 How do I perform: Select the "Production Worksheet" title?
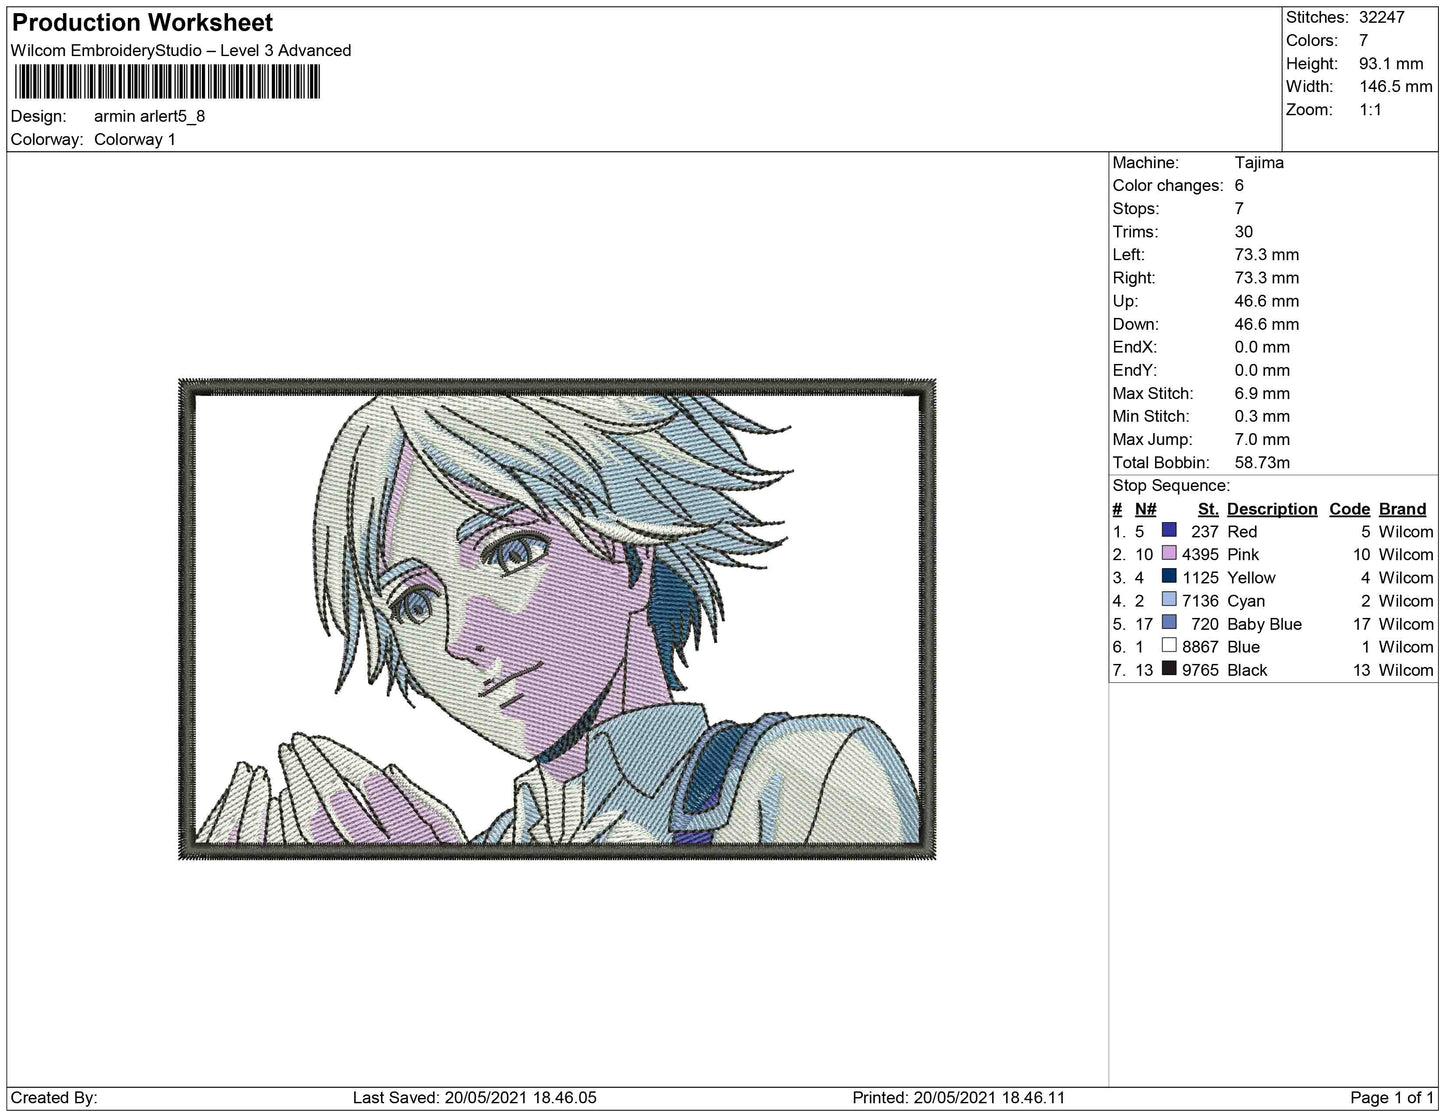pyautogui.click(x=142, y=23)
